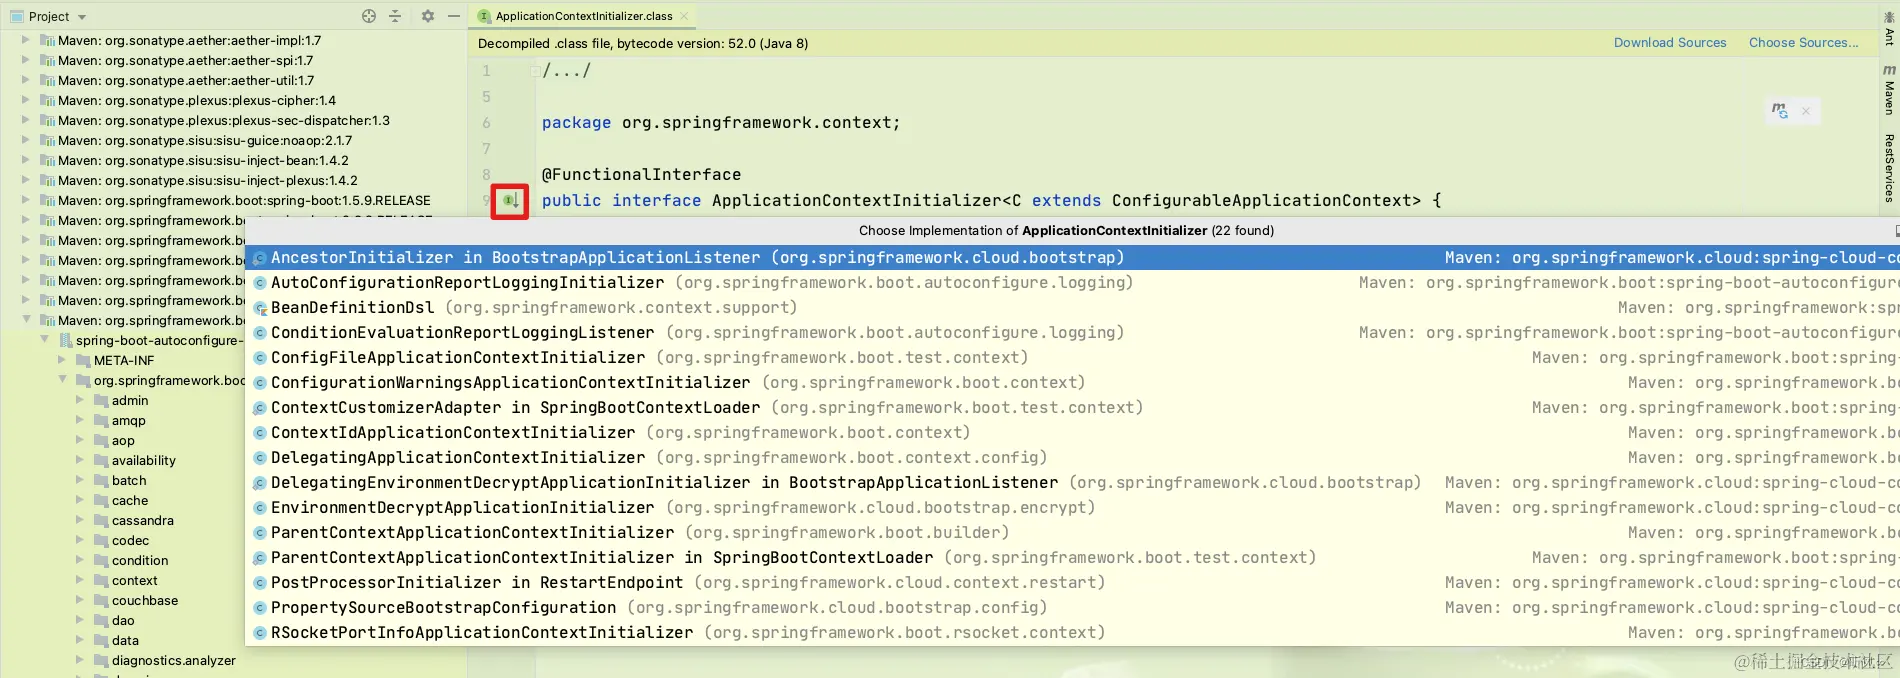
Task: Click the Choose Sources link
Action: (x=1803, y=43)
